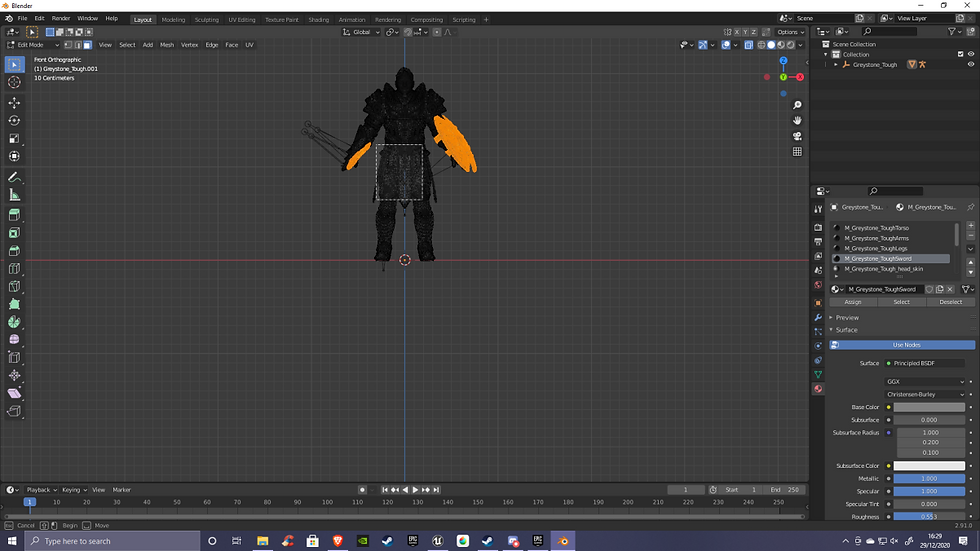980x551 pixels.
Task: Click the Select material button
Action: pyautogui.click(x=901, y=302)
